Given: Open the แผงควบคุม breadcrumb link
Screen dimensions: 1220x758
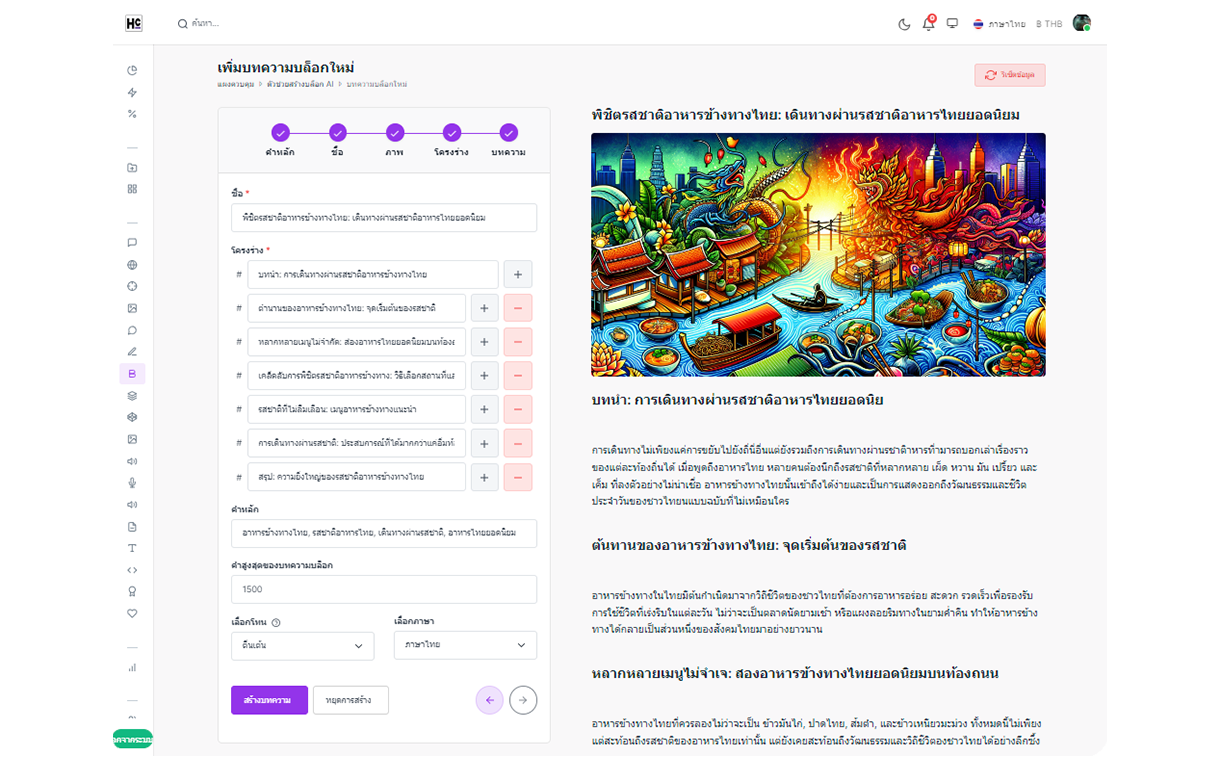Looking at the screenshot, I should 235,84.
